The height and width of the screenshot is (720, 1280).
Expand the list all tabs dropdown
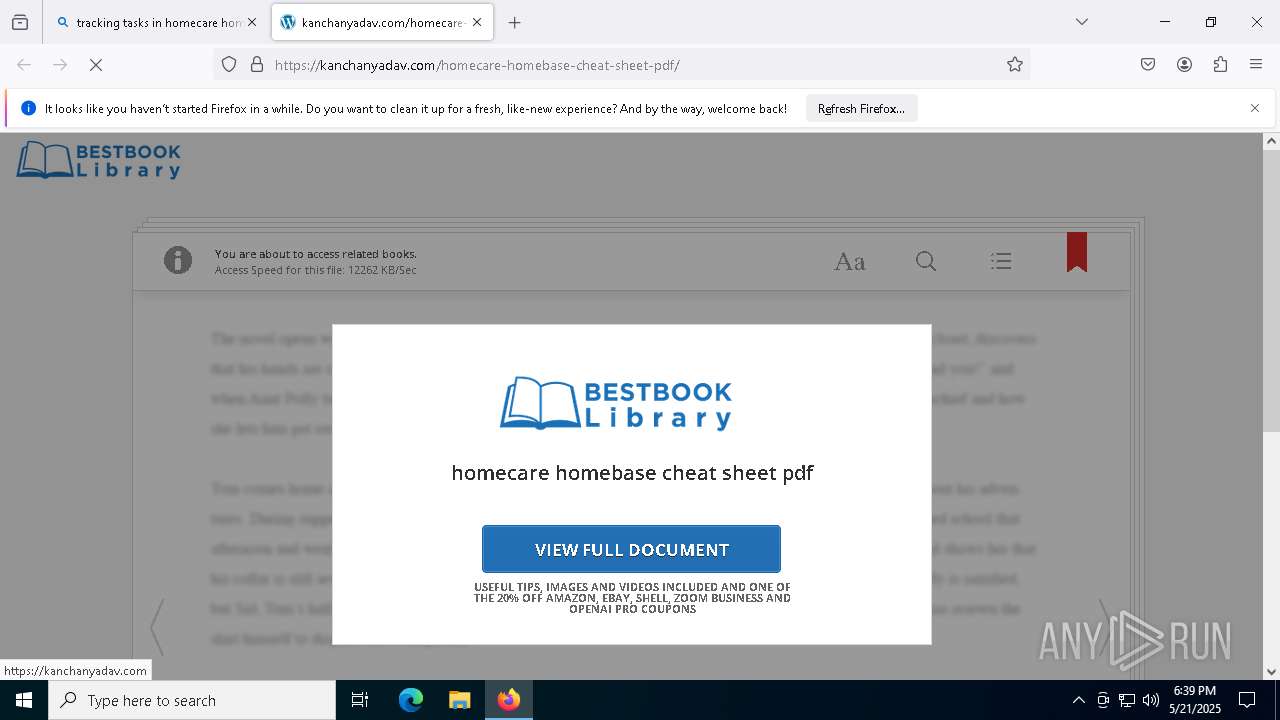click(1082, 22)
